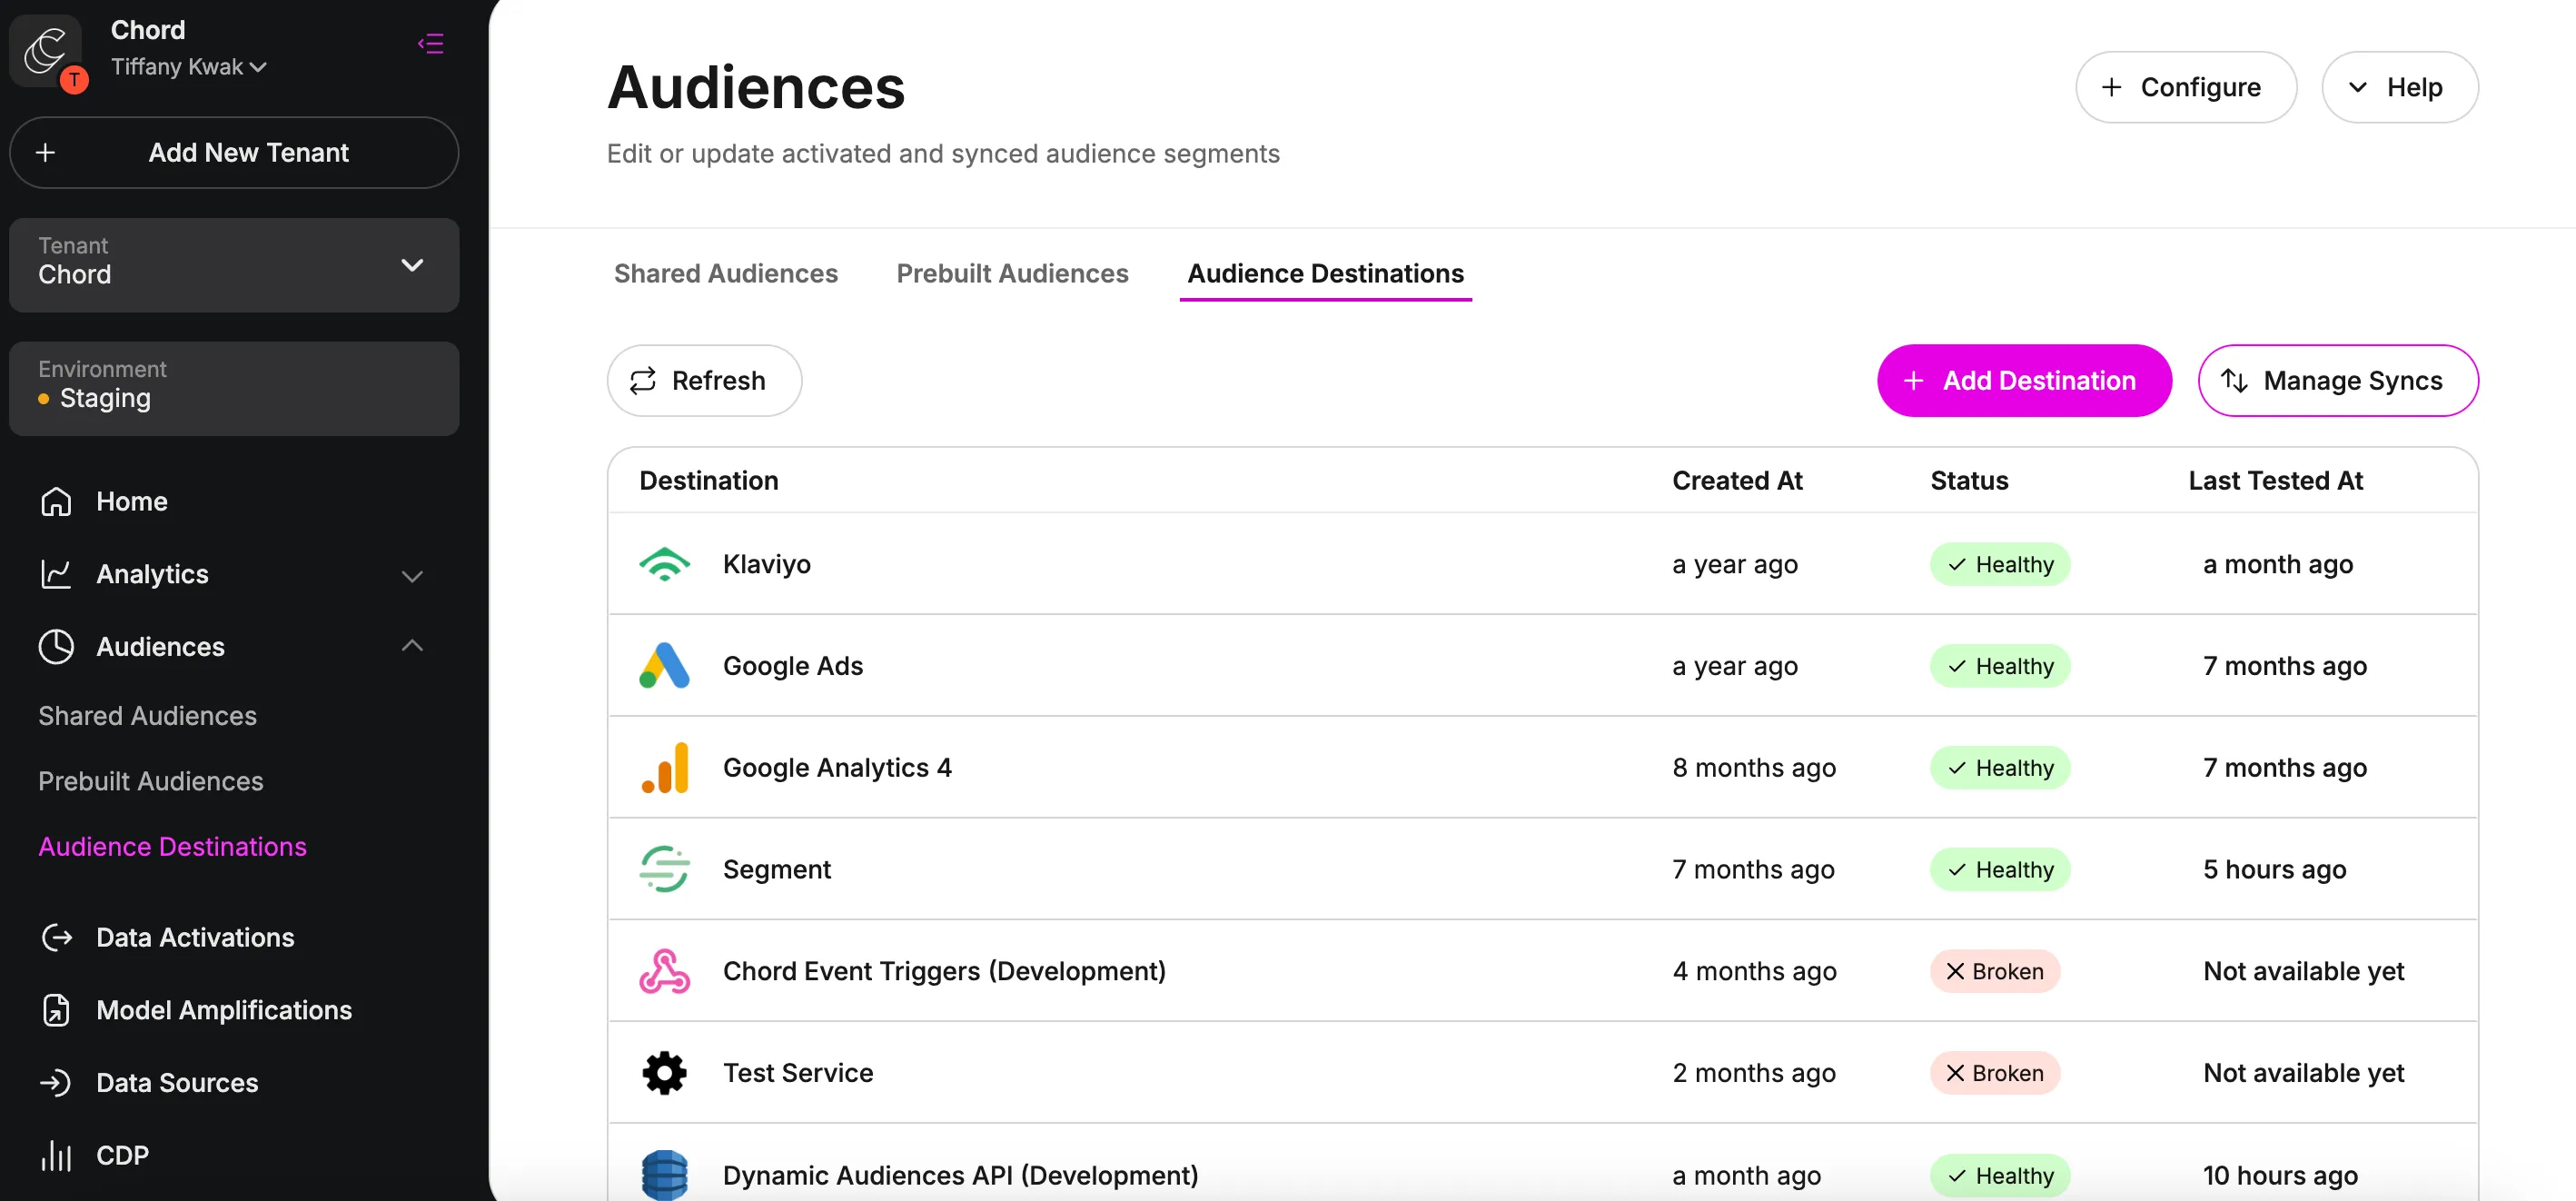Click the Klaviyo destination icon
Viewport: 2576px width, 1201px height.
tap(664, 564)
